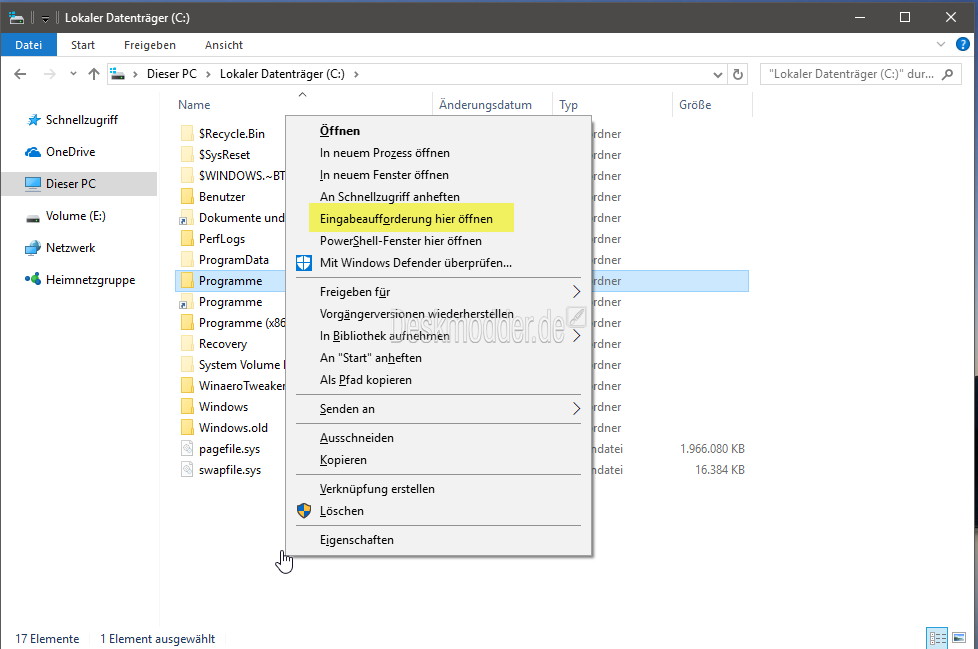Image resolution: width=978 pixels, height=649 pixels.
Task: Click the Netzwerk icon in the sidebar
Action: (x=33, y=248)
